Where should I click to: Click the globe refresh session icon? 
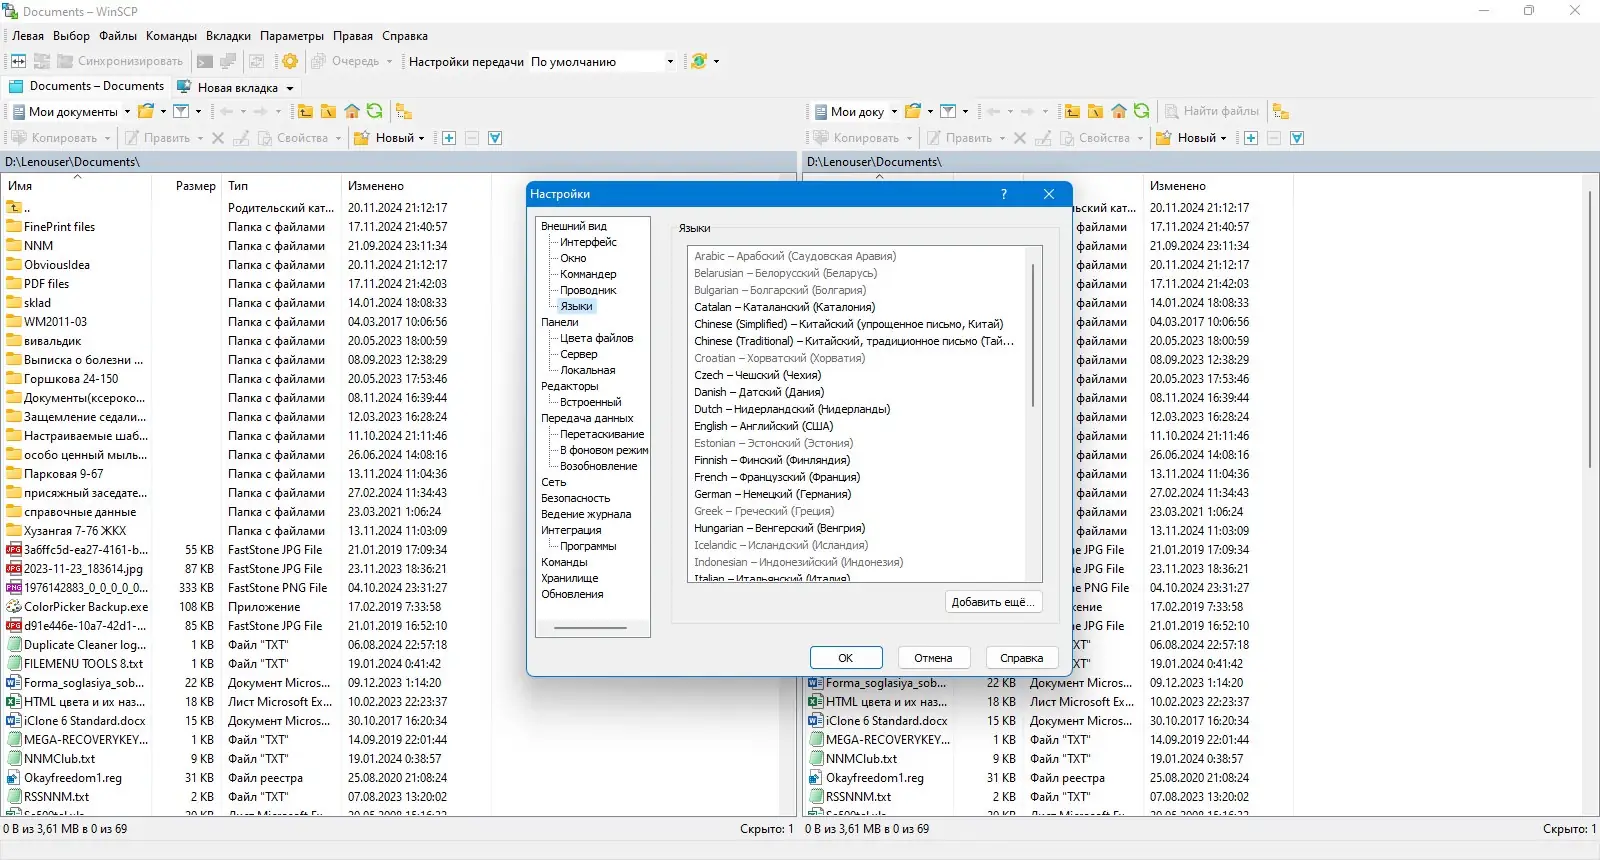699,61
